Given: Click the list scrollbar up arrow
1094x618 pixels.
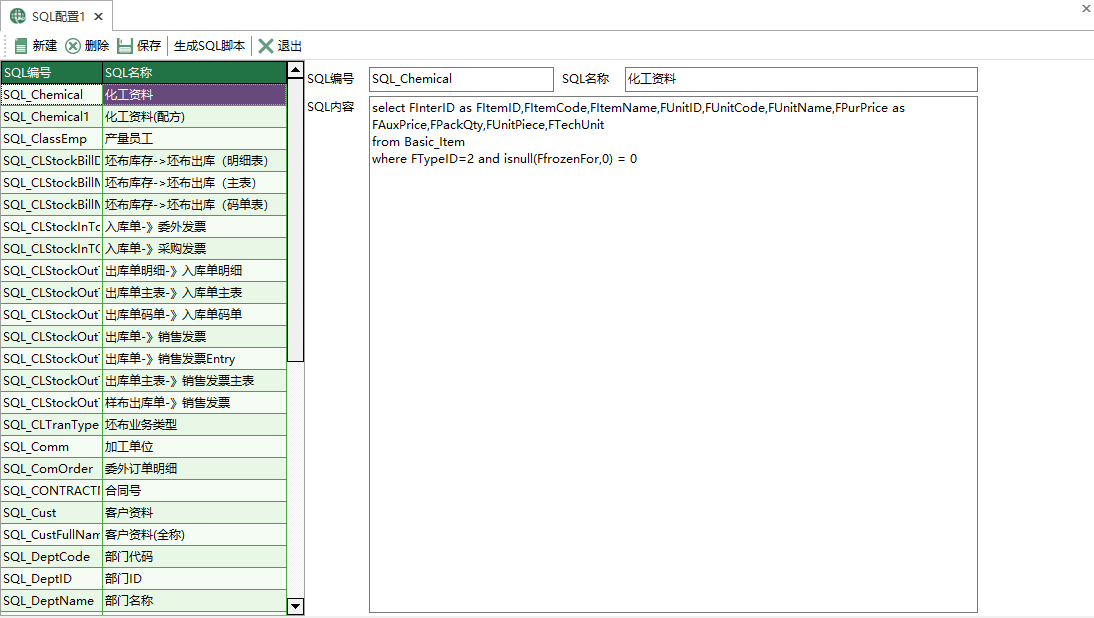Looking at the screenshot, I should click(x=296, y=70).
